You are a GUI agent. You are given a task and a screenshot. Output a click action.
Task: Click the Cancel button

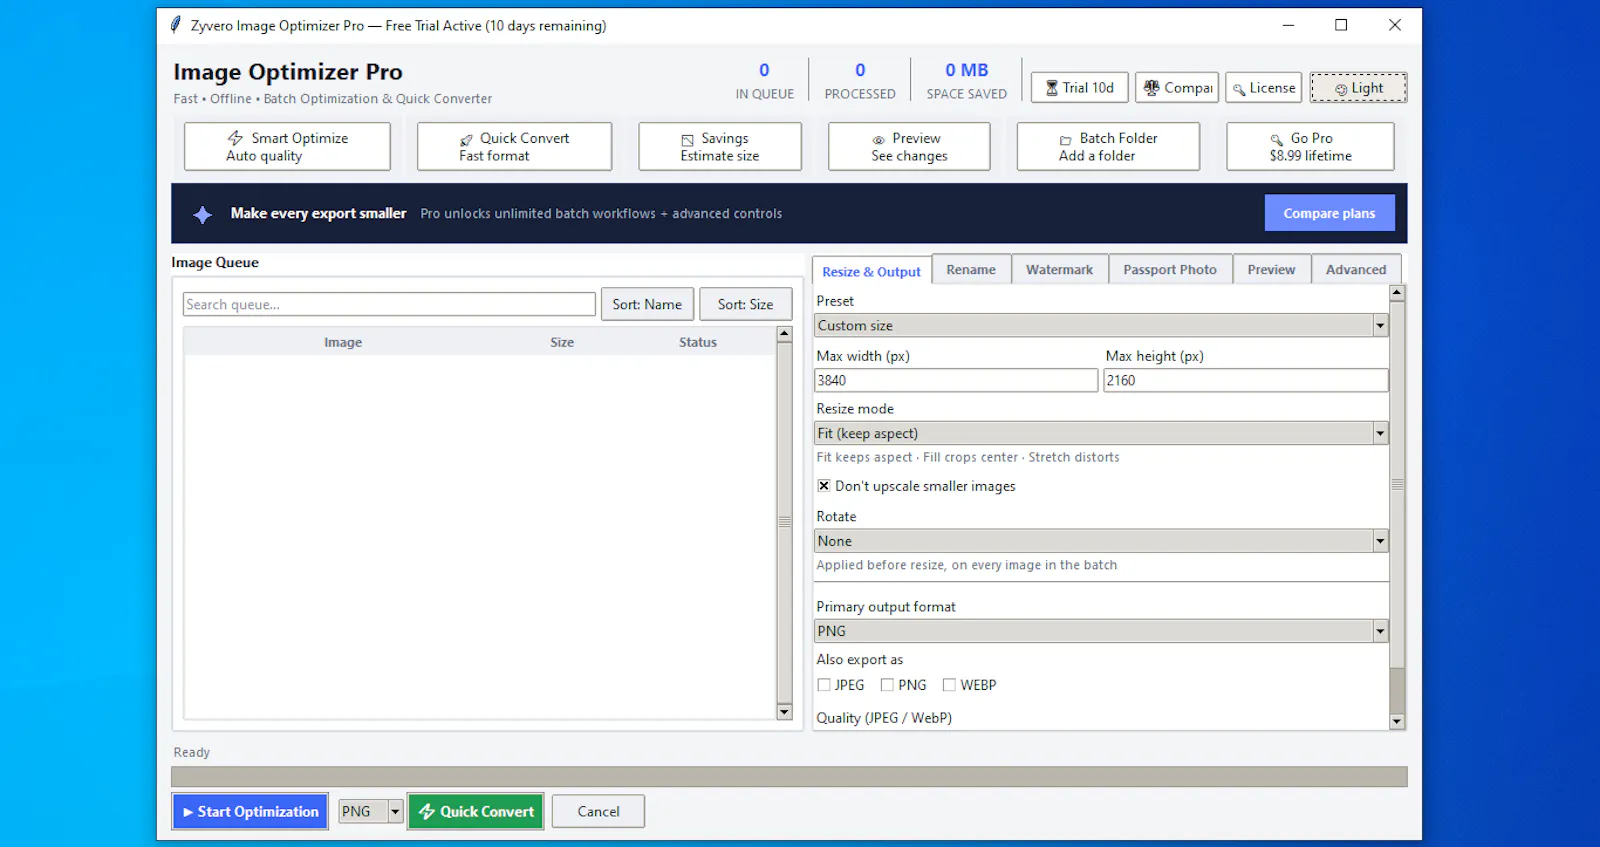coord(598,812)
